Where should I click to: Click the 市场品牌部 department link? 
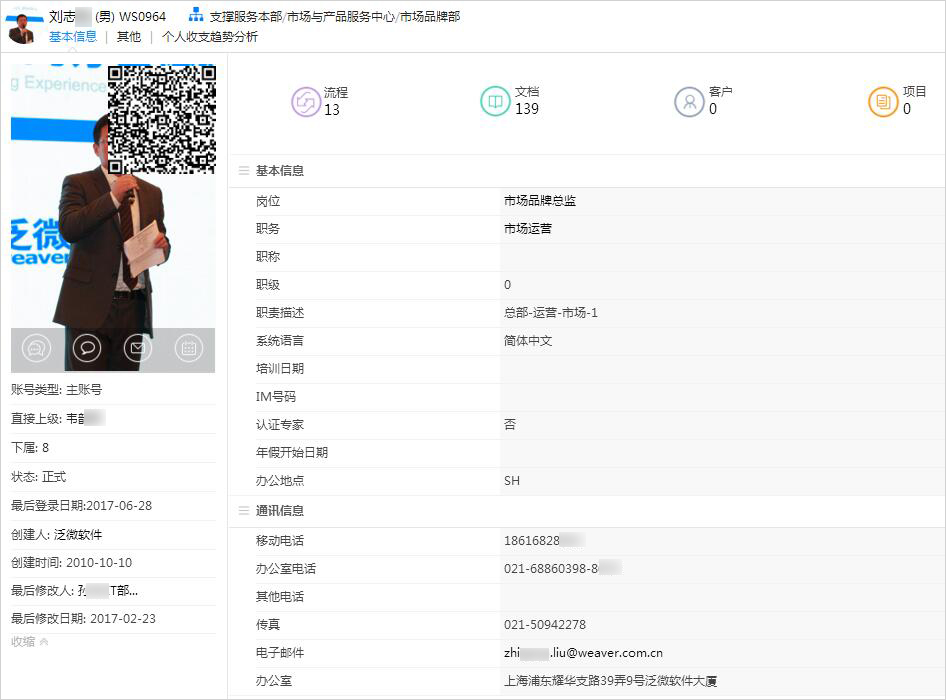430,17
